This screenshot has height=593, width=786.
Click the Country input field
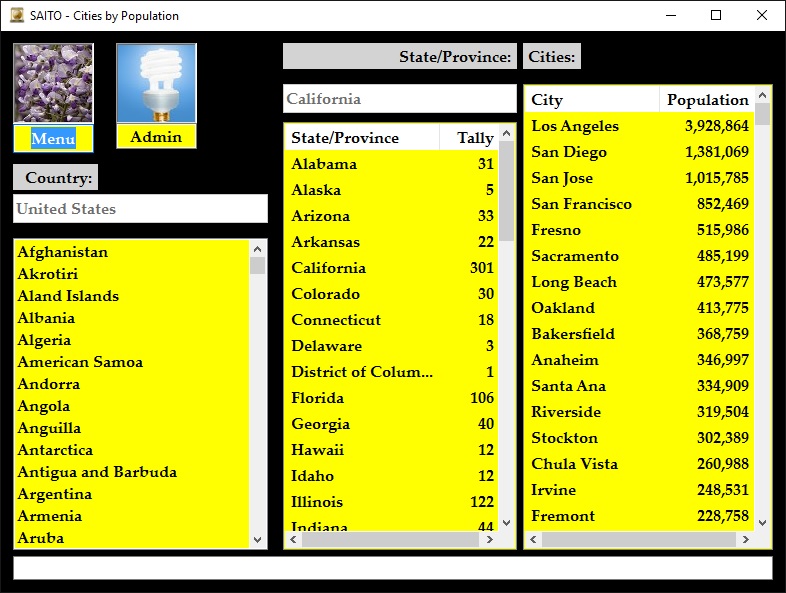coord(140,209)
